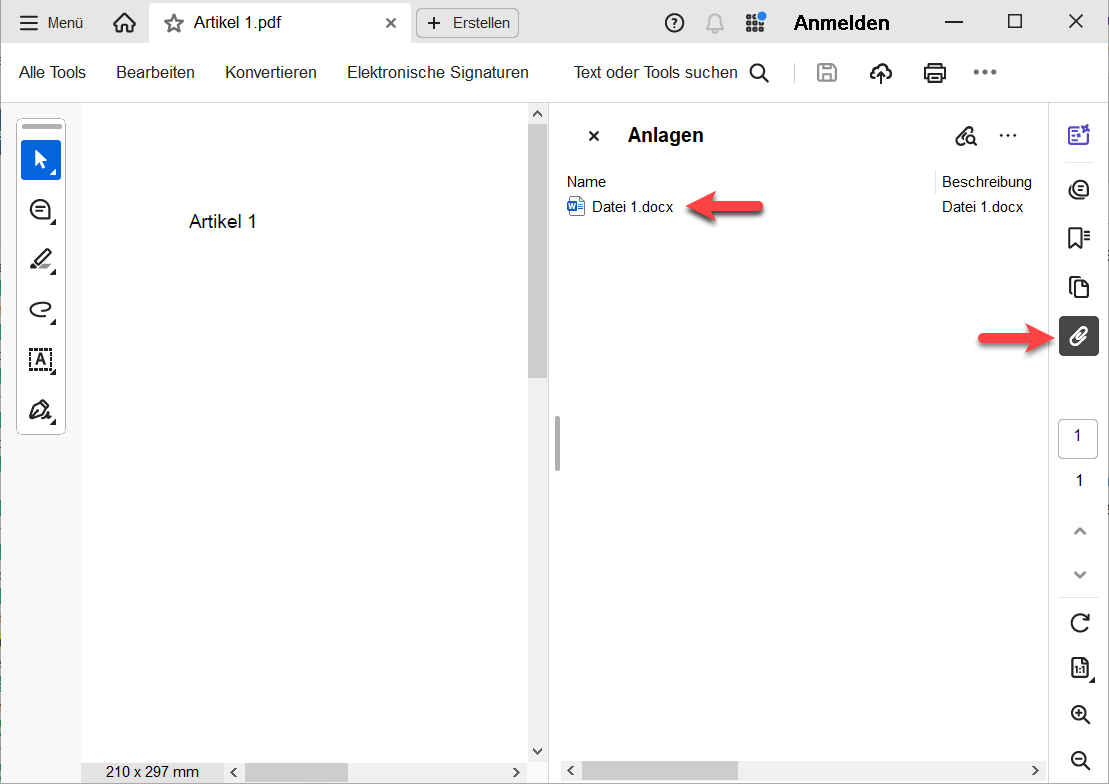Rotate the page with rotate icon
Viewport: 1109px width, 784px height.
click(1079, 623)
